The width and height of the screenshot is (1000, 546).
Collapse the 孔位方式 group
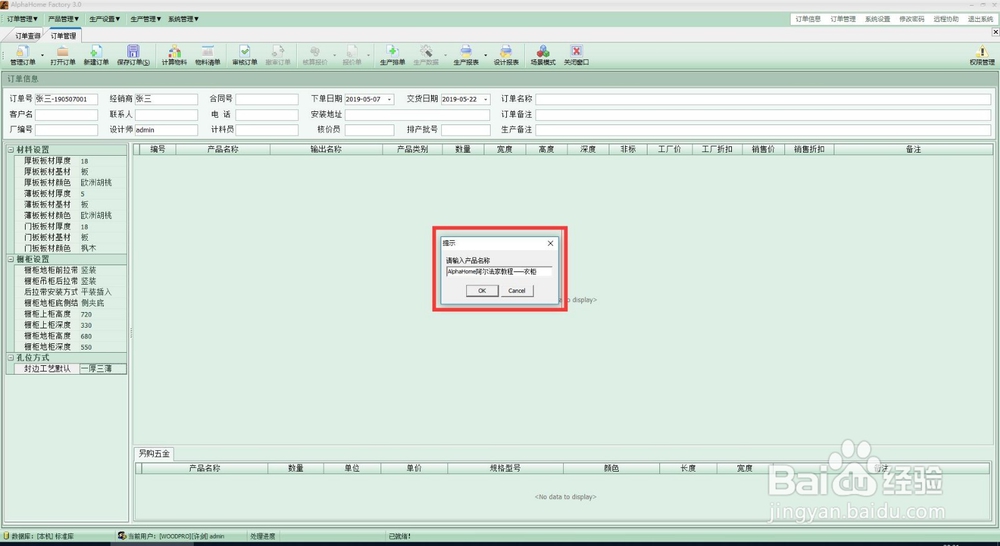coord(11,358)
